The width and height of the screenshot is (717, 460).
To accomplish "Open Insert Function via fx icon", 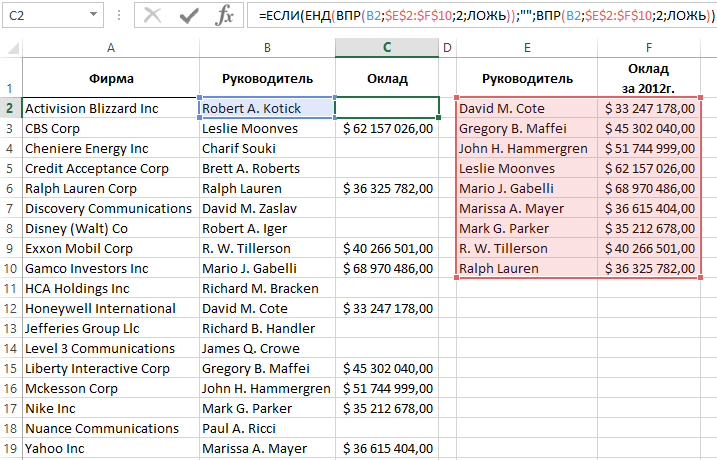I will tap(225, 15).
